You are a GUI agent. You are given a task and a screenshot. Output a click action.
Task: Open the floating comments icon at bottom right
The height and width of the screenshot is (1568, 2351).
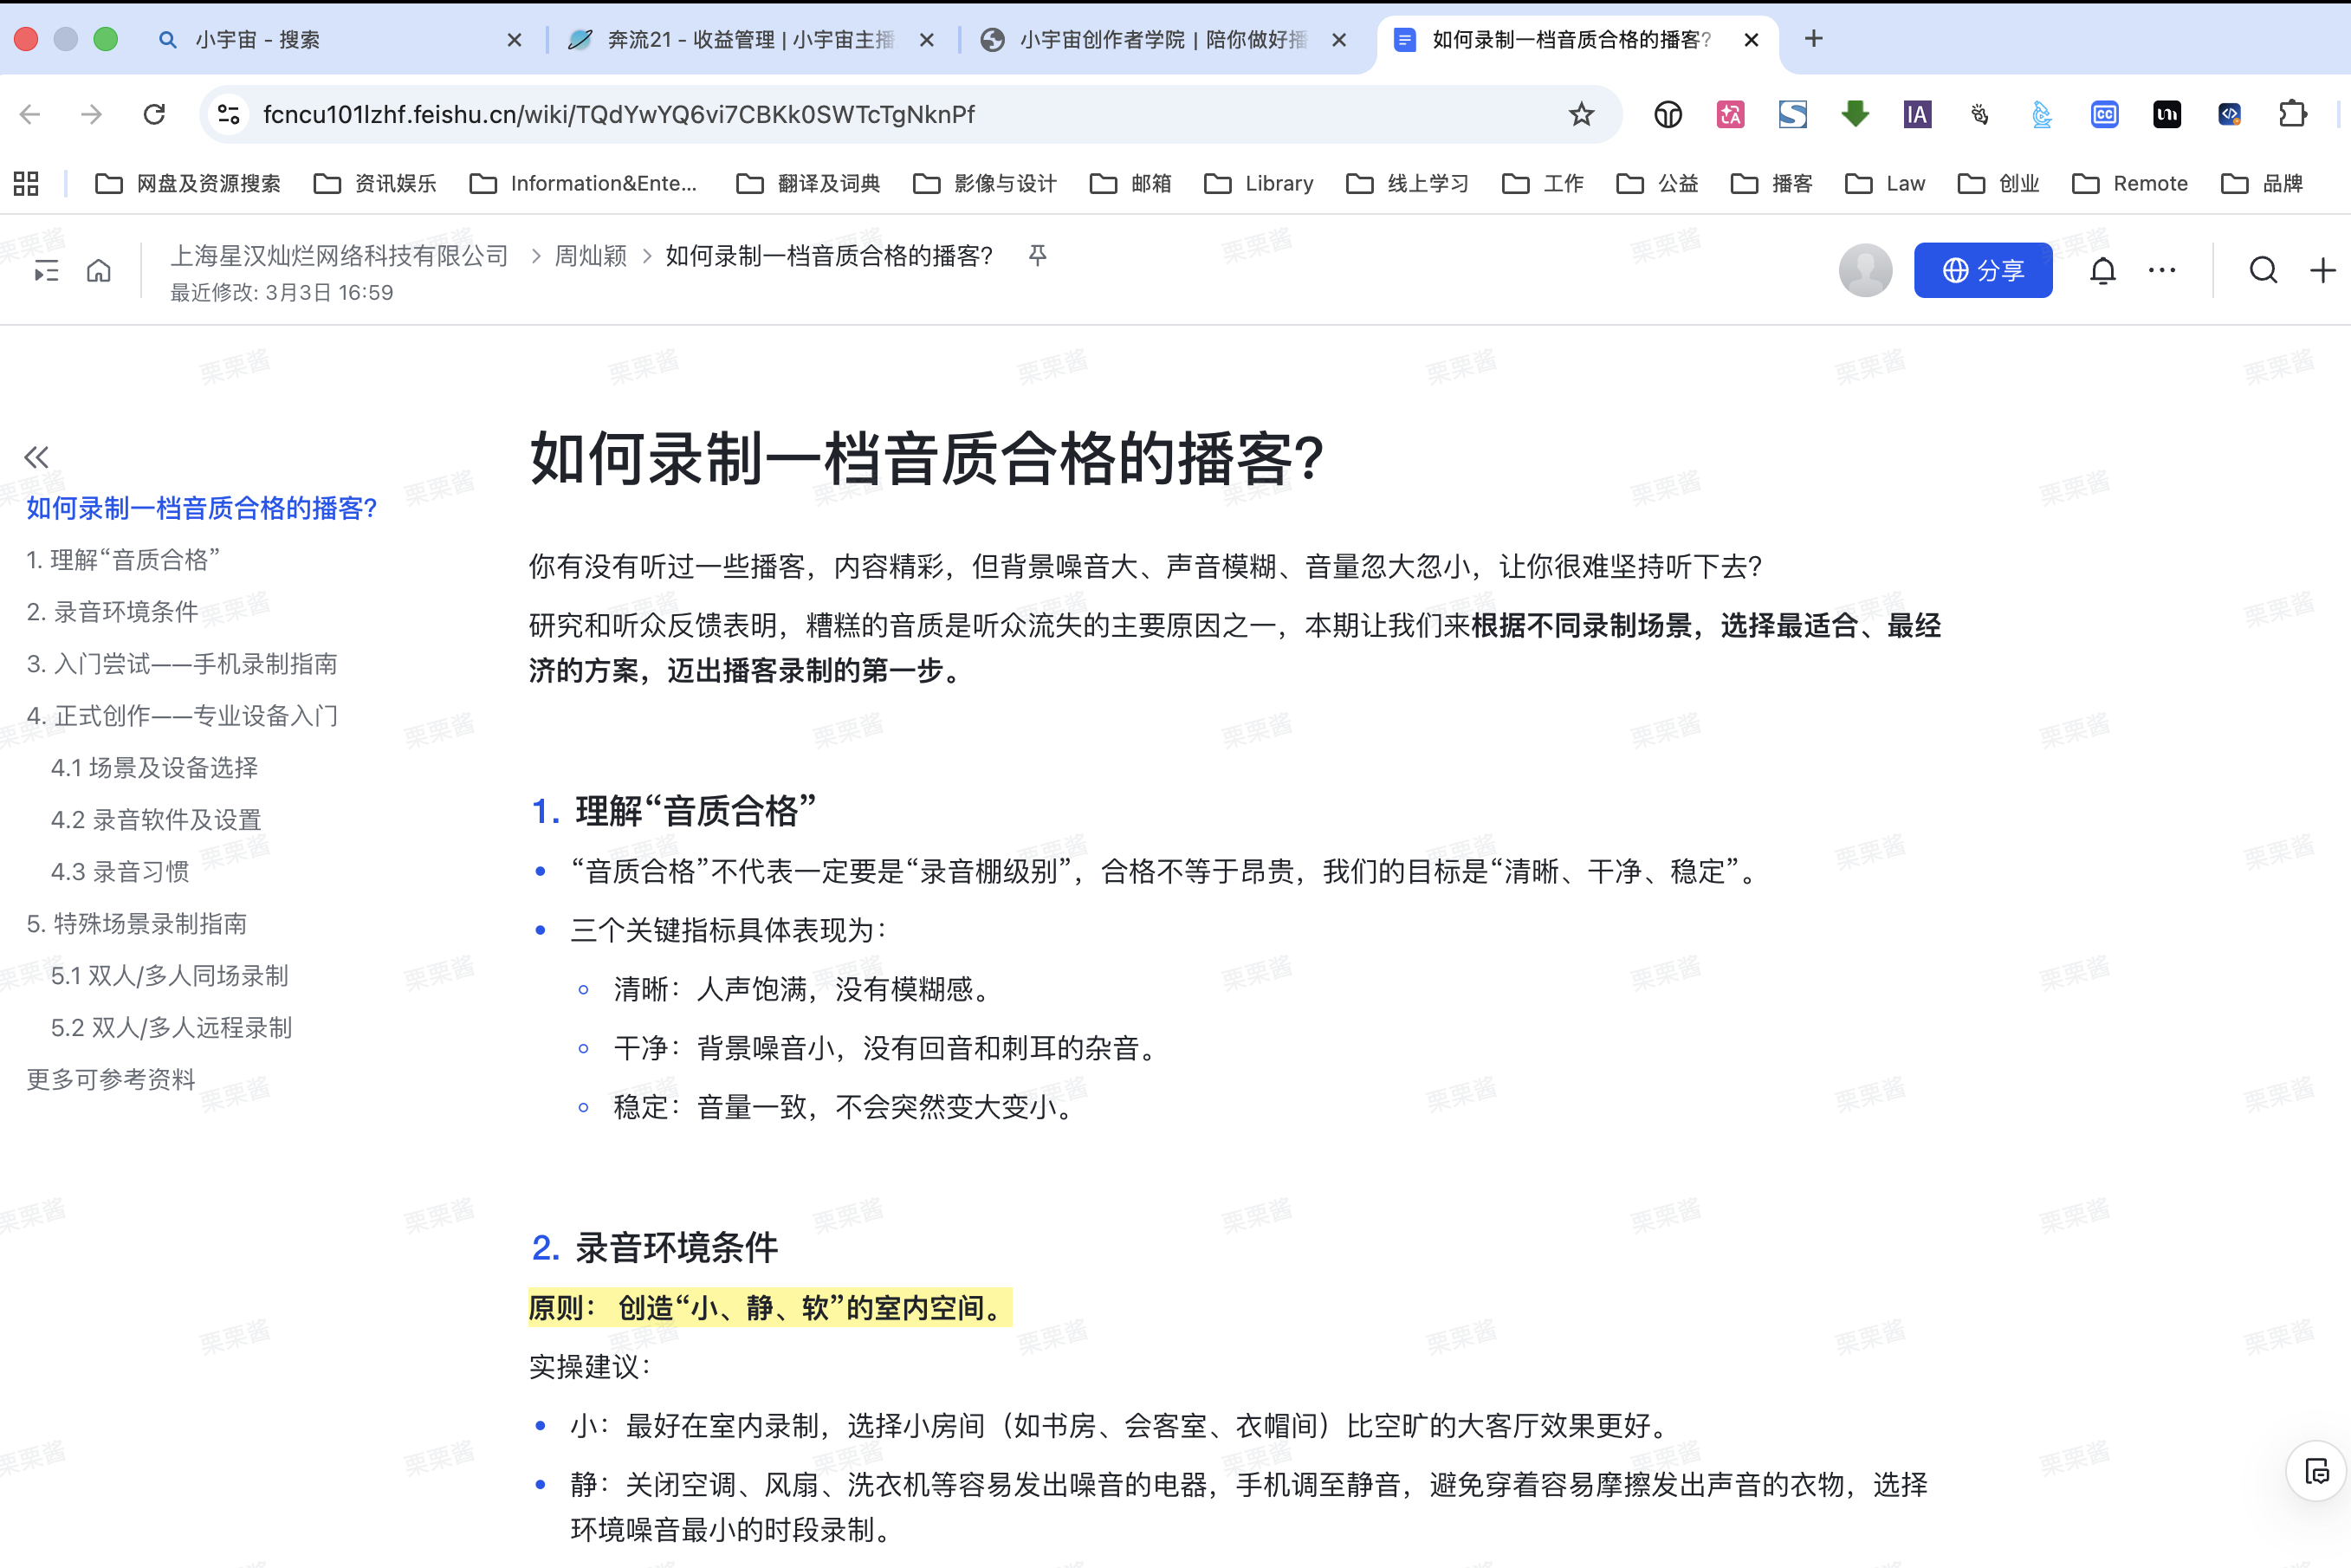click(2316, 1471)
